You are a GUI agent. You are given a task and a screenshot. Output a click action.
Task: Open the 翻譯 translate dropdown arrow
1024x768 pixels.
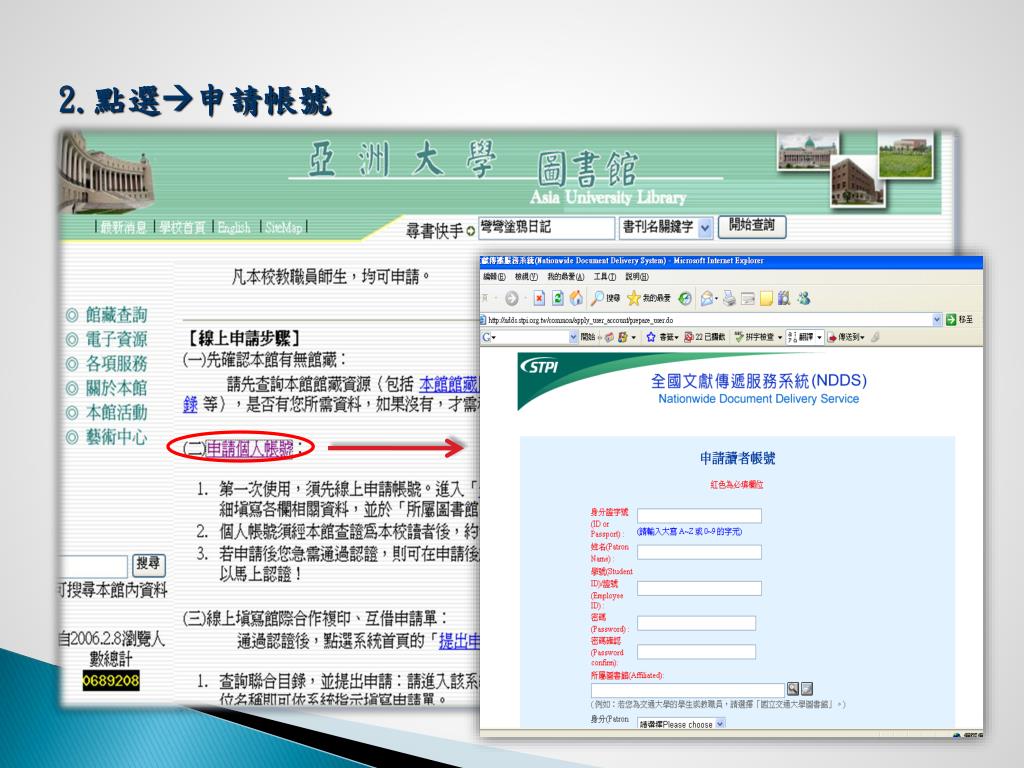tap(820, 337)
